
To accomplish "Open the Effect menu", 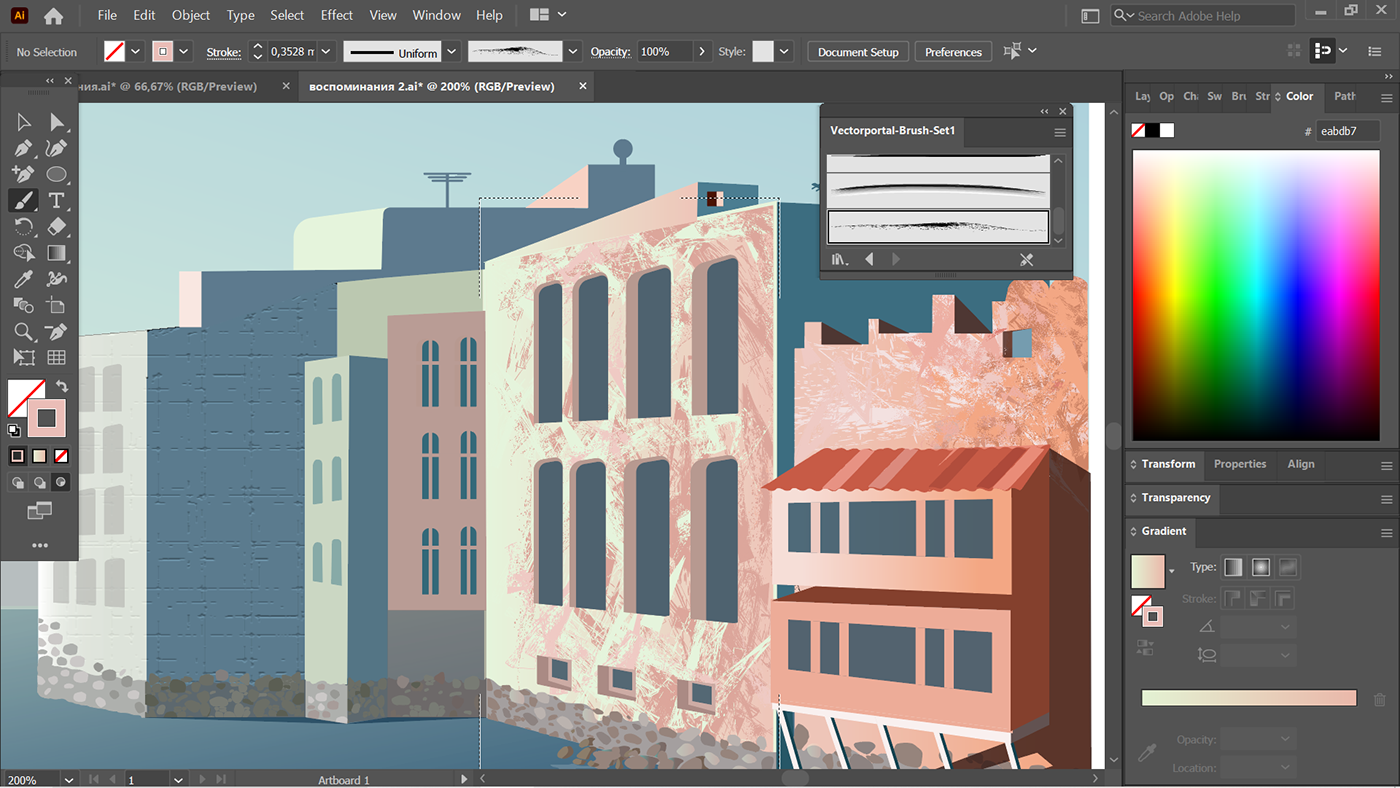I will [x=336, y=15].
